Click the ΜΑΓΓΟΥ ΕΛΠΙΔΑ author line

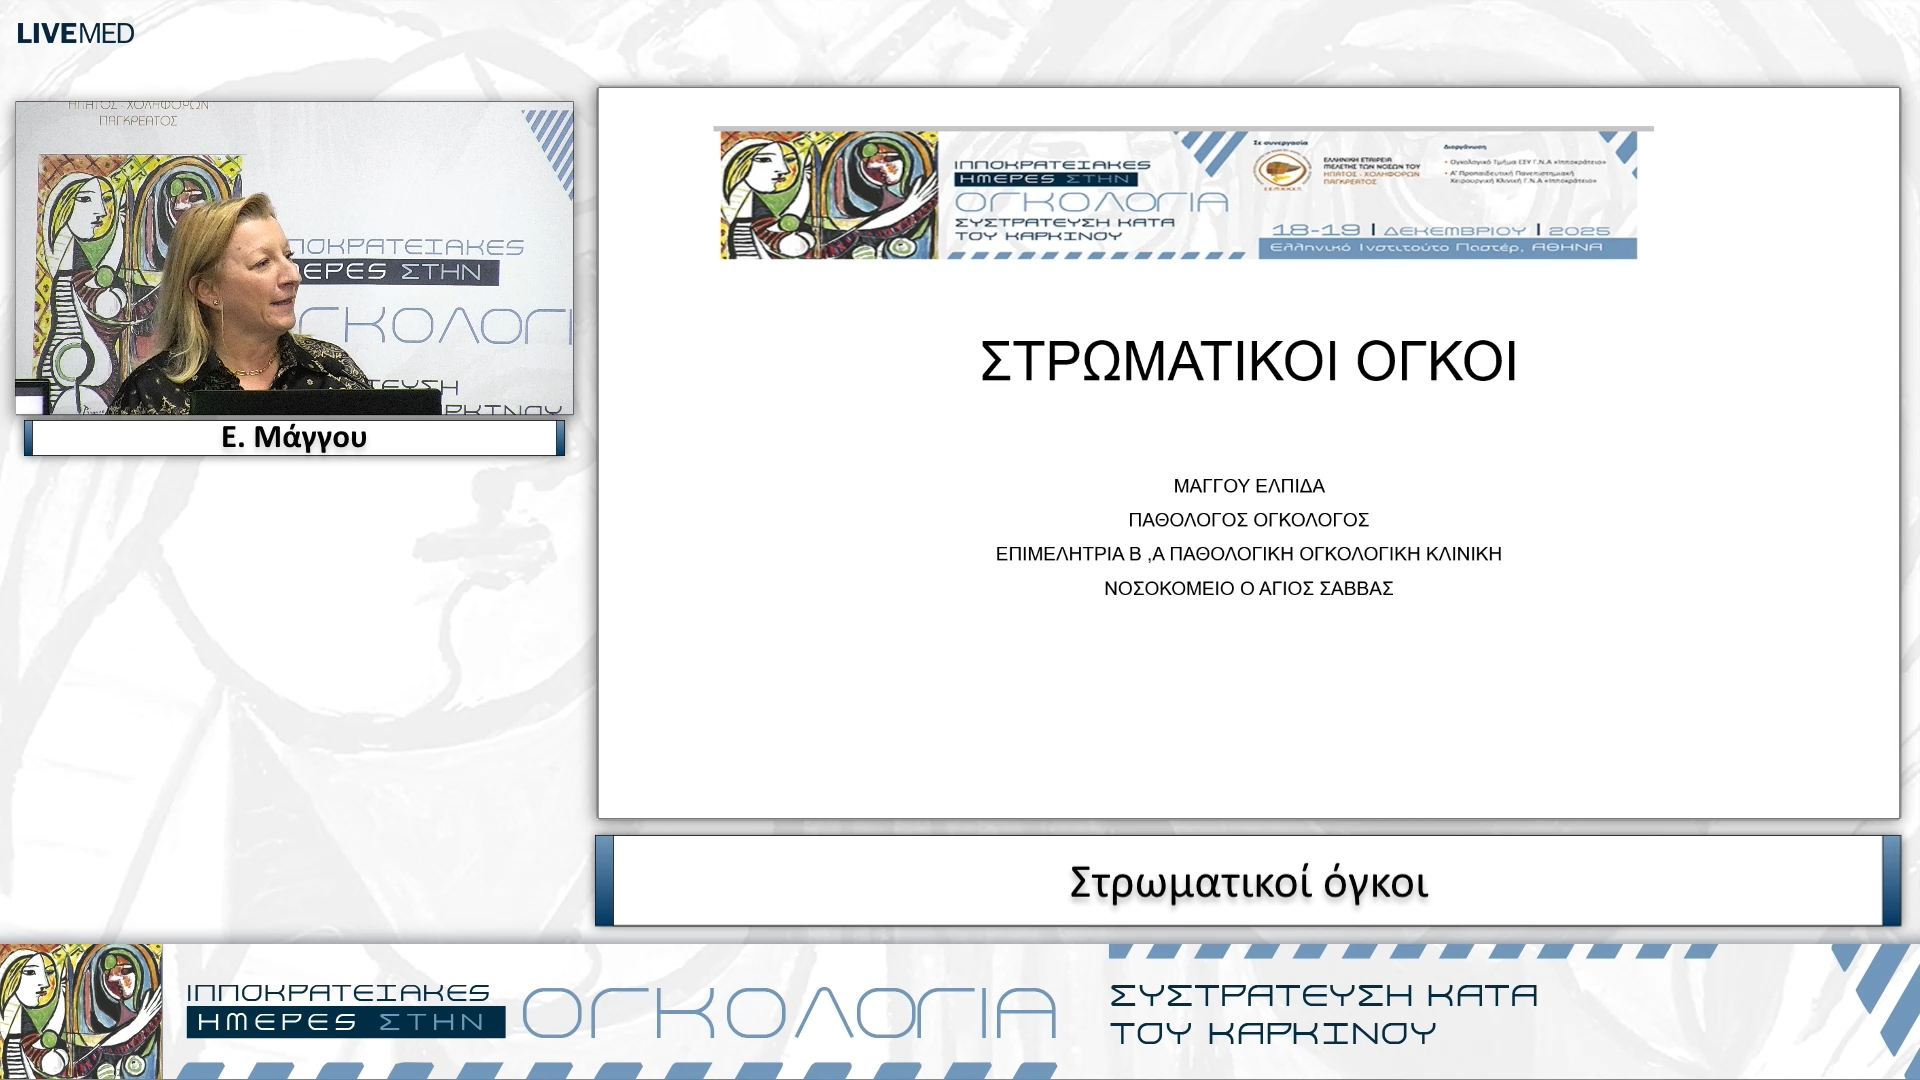tap(1249, 486)
